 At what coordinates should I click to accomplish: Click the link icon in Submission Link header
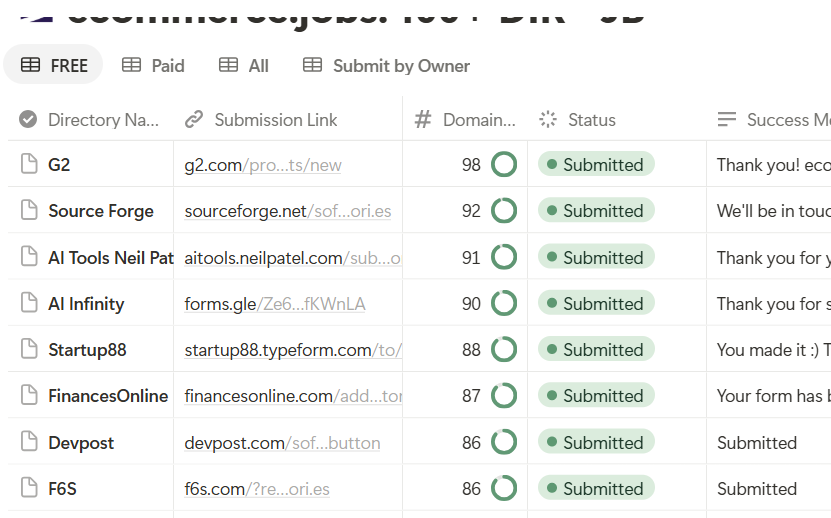(x=194, y=120)
